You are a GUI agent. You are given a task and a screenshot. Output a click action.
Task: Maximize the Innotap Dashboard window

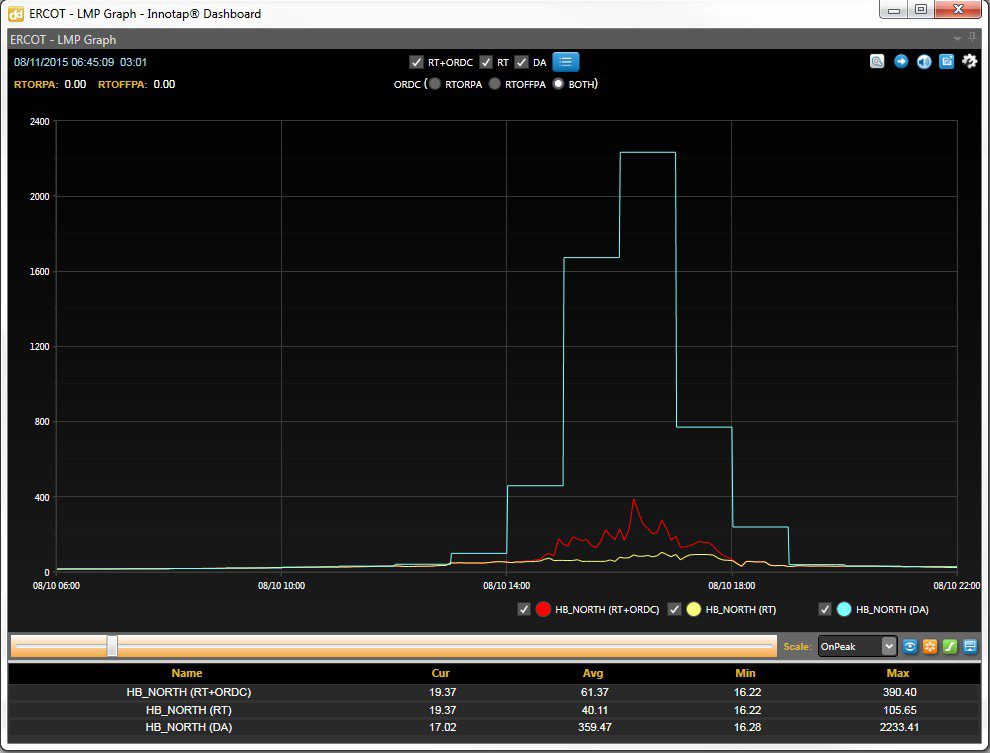point(921,9)
